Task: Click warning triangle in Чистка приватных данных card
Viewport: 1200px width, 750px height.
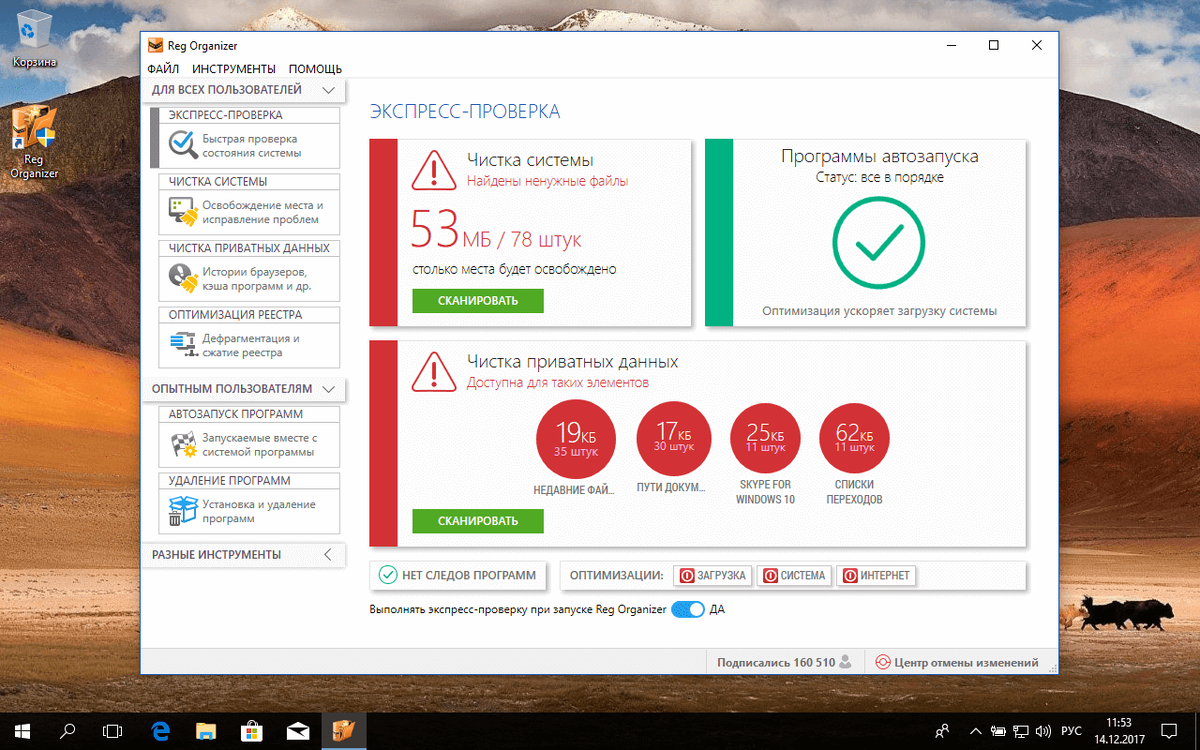Action: (433, 371)
